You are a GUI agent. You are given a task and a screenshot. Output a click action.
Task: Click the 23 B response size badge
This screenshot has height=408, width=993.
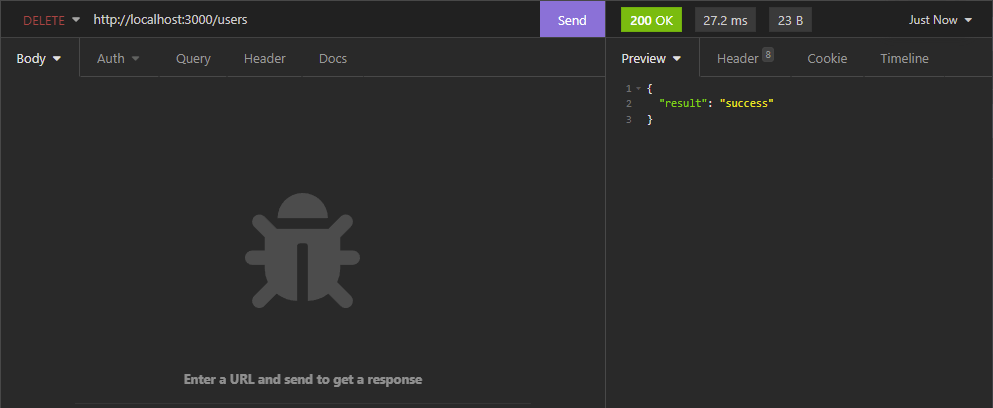[x=790, y=20]
